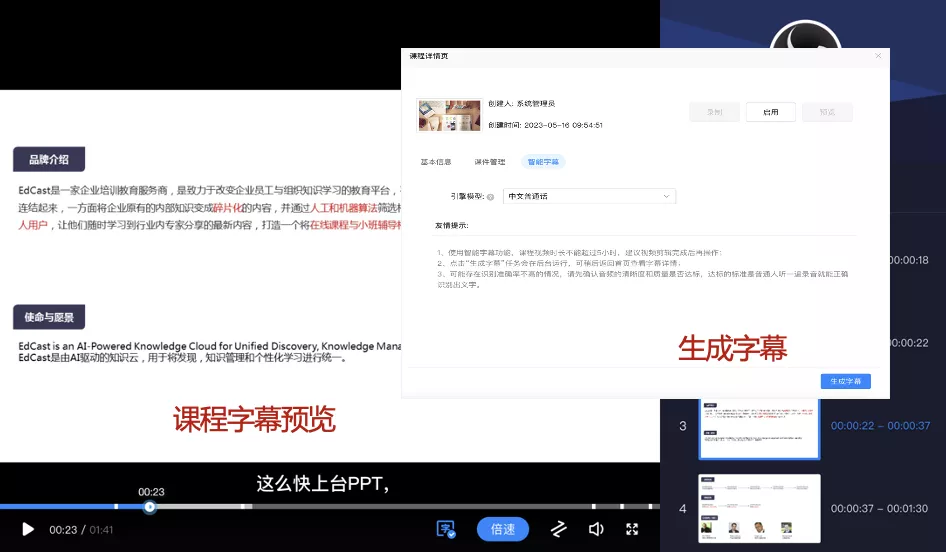Switch to the 课件管理 tab

click(x=489, y=162)
